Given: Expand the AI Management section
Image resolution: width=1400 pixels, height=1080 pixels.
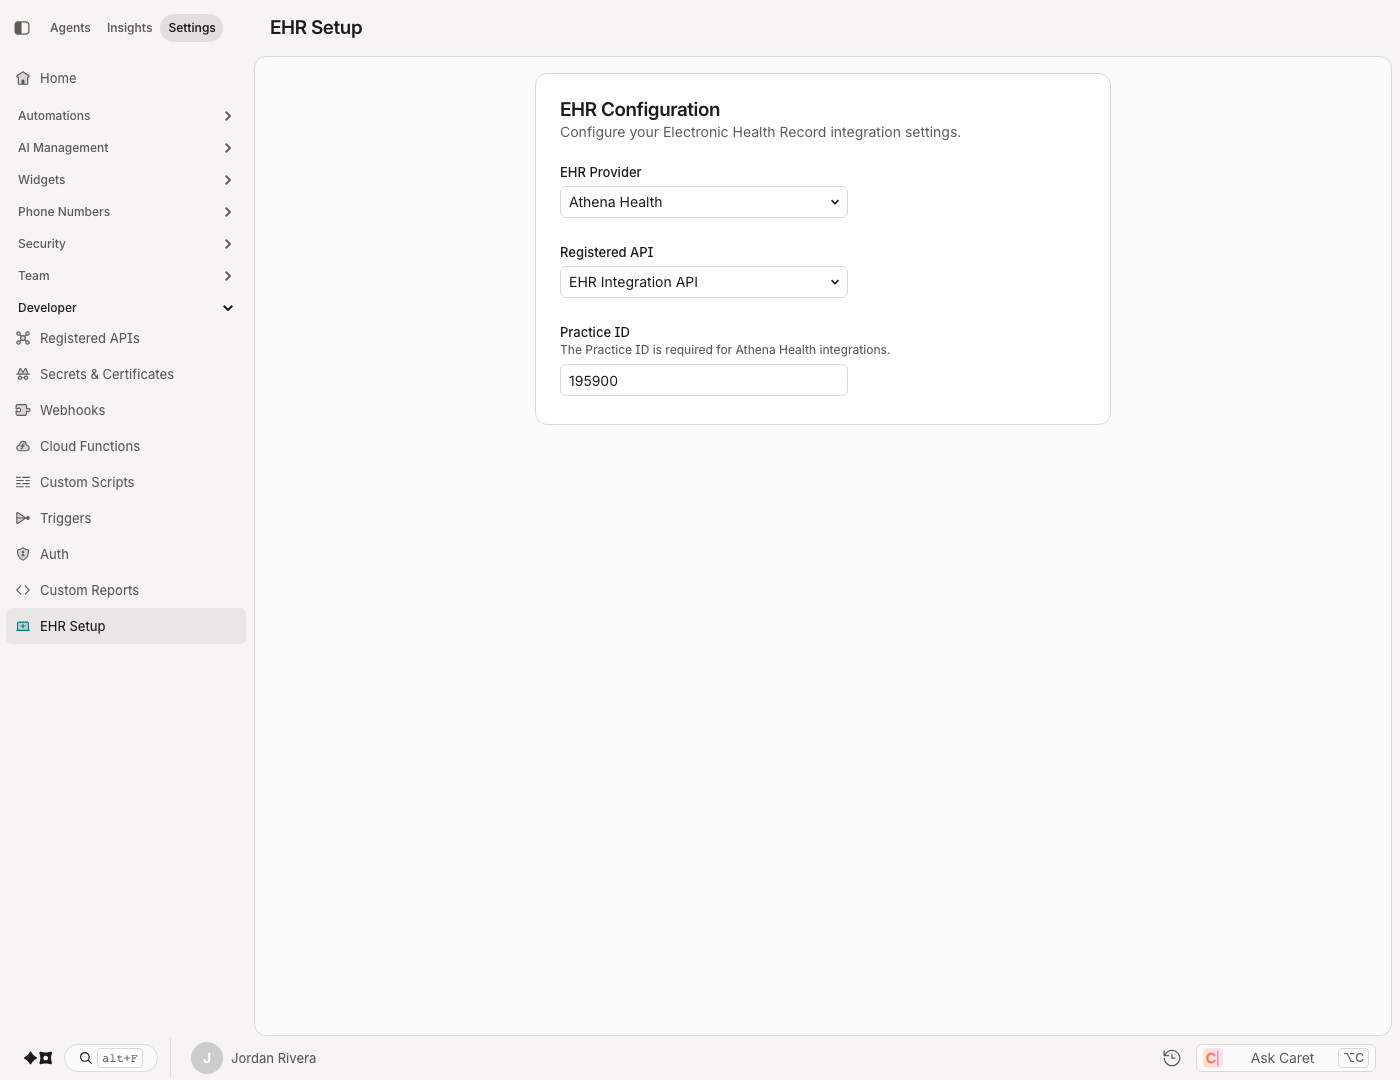Looking at the screenshot, I should click(126, 148).
